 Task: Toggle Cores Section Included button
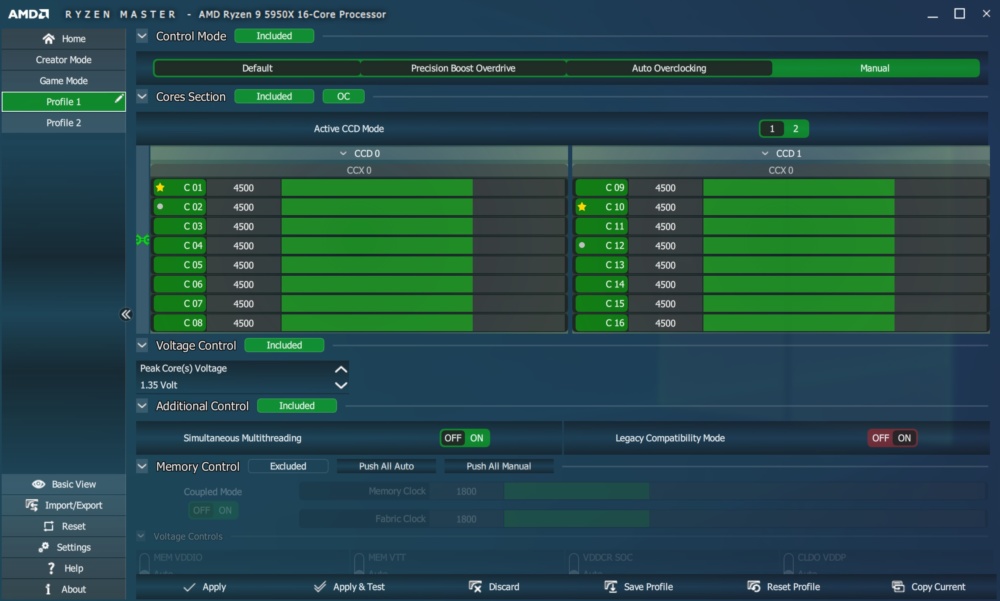(274, 96)
